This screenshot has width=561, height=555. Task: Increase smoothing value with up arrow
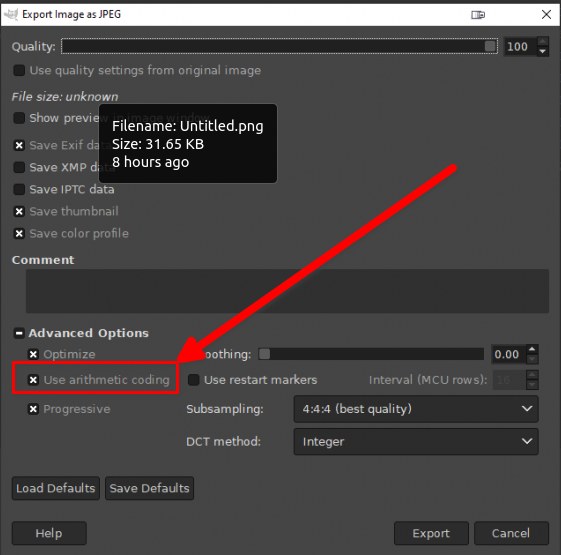pyautogui.click(x=532, y=349)
